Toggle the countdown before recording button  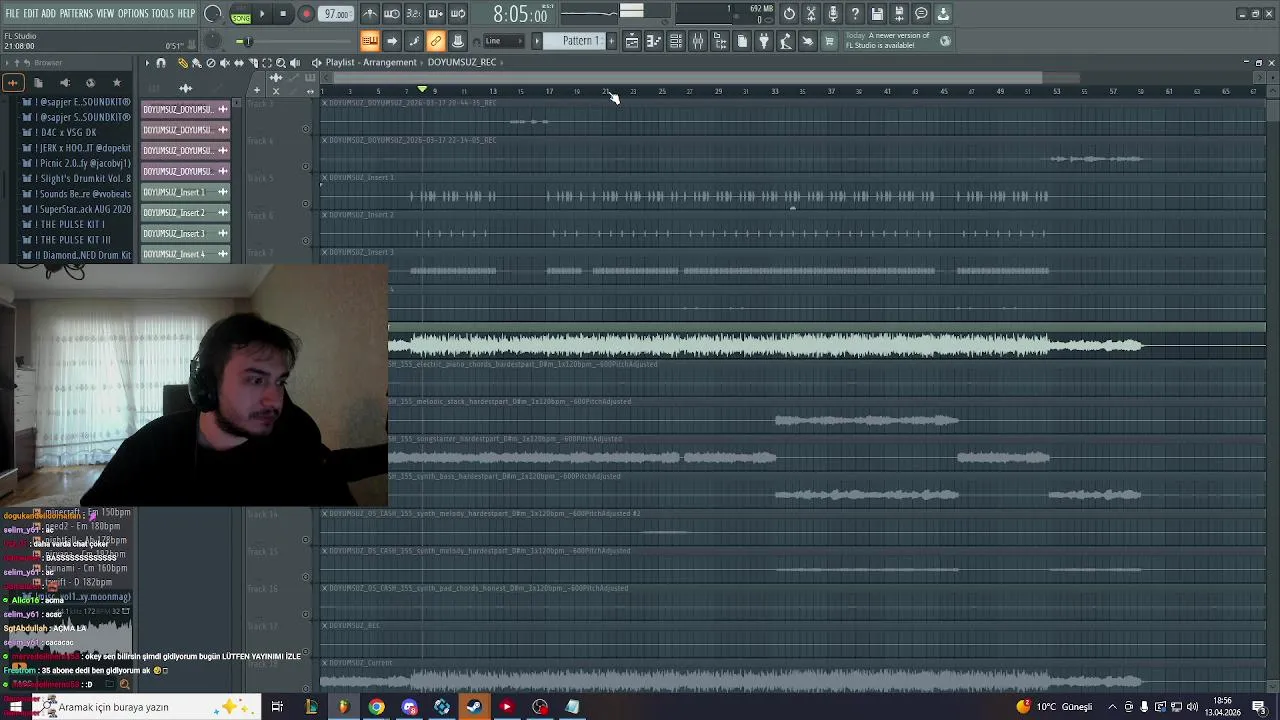coord(414,14)
